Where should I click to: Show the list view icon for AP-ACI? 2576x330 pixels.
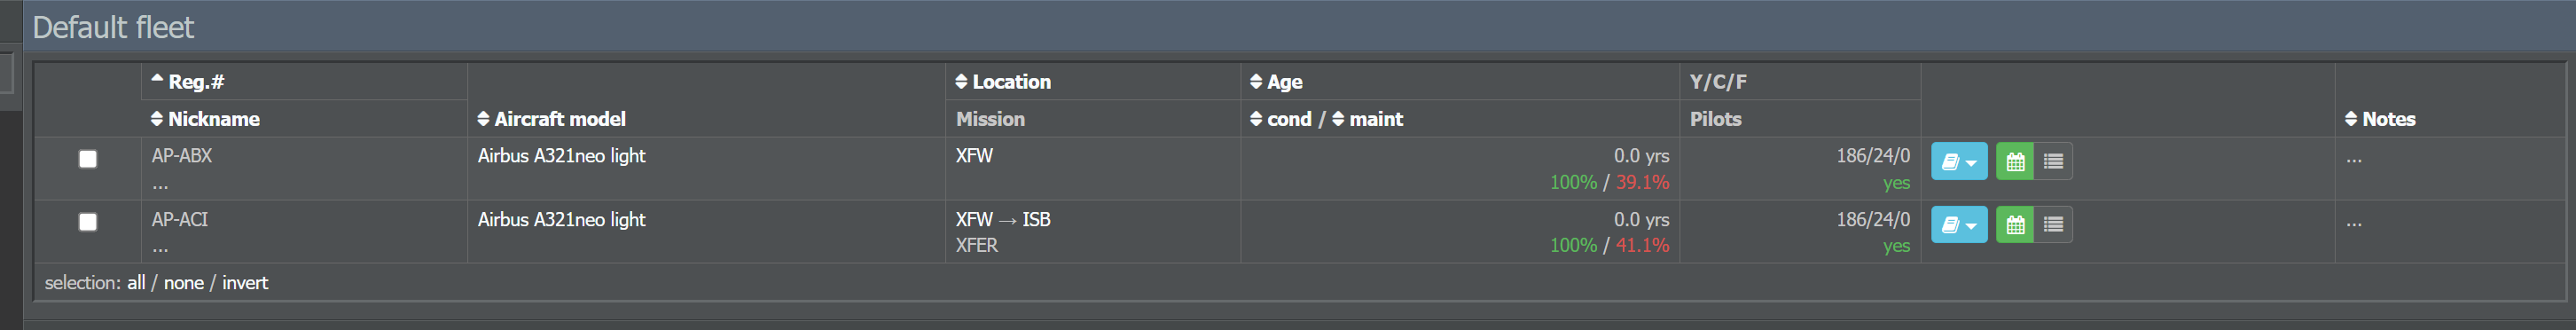click(2053, 225)
